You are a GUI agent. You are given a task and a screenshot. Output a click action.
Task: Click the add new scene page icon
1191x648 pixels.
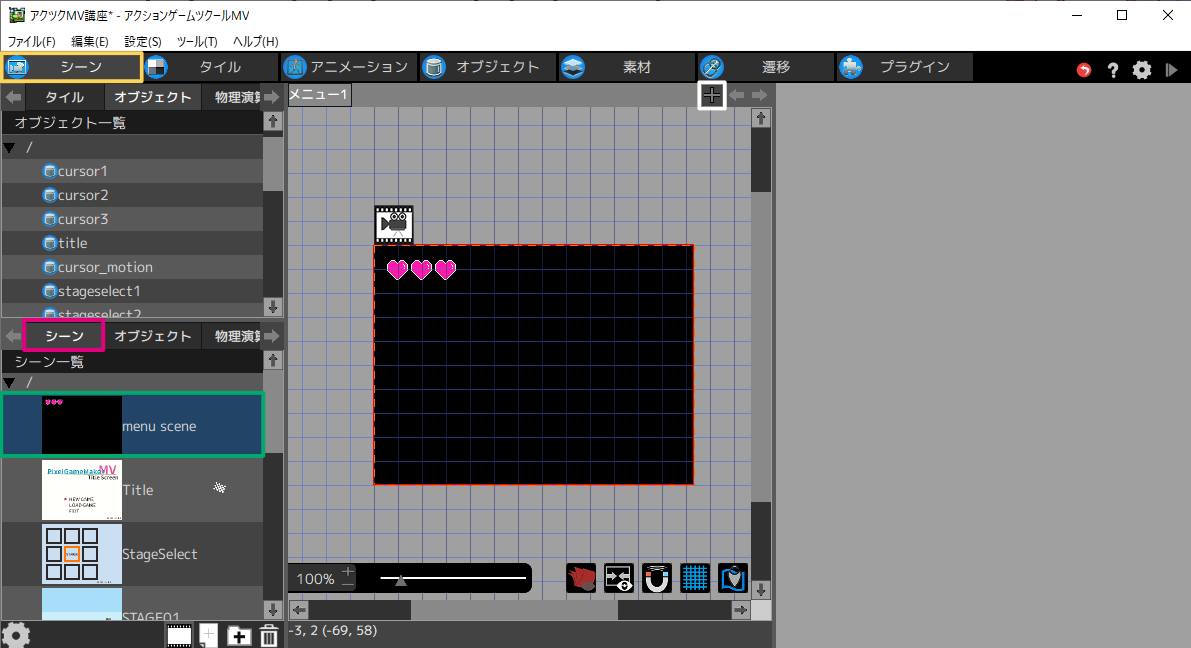point(208,635)
